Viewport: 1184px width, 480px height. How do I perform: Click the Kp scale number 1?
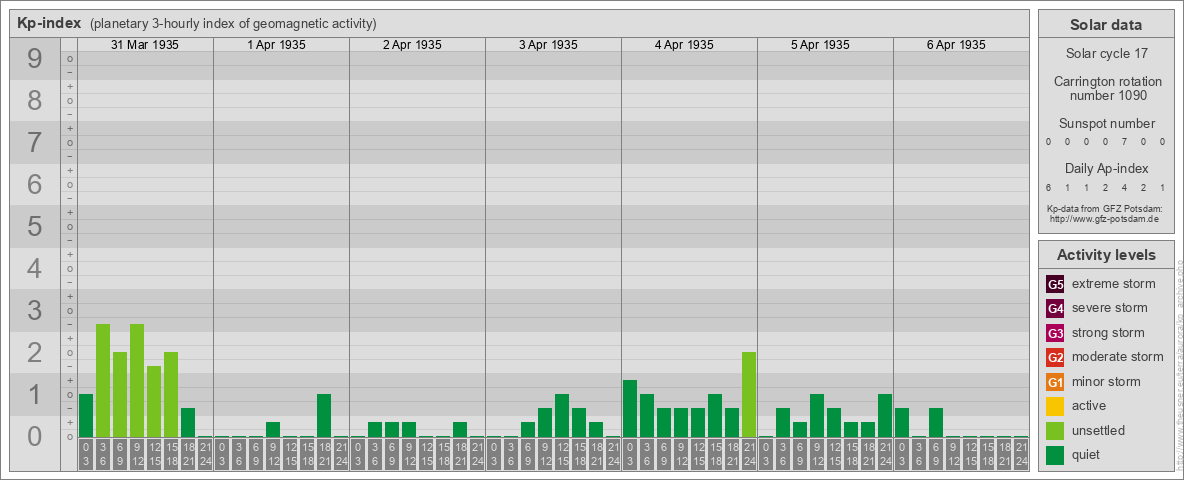click(34, 395)
